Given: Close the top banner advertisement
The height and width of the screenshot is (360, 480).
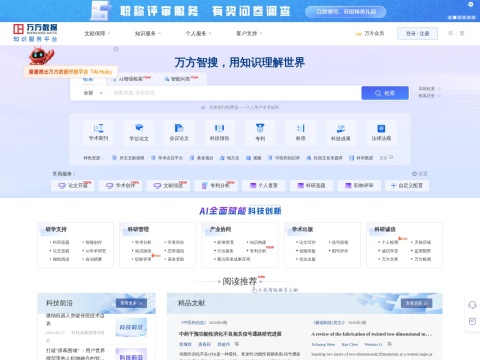Looking at the screenshot, I should pos(471,4).
